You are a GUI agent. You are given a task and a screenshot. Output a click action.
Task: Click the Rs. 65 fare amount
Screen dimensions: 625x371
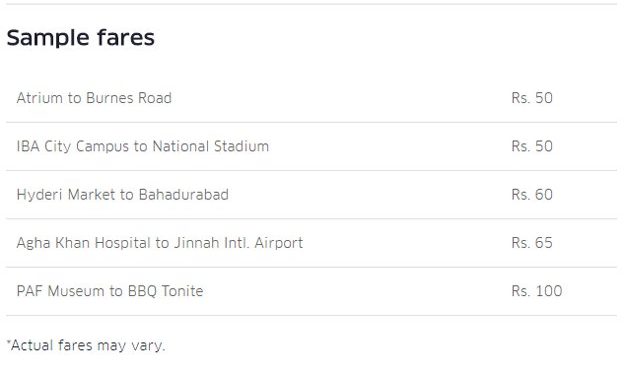click(532, 243)
